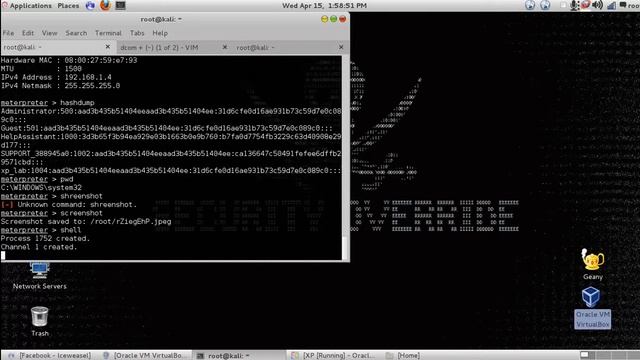Screen dimensions: 640x360
Task: Open the volume control speaker icon
Action: click(597, 5)
